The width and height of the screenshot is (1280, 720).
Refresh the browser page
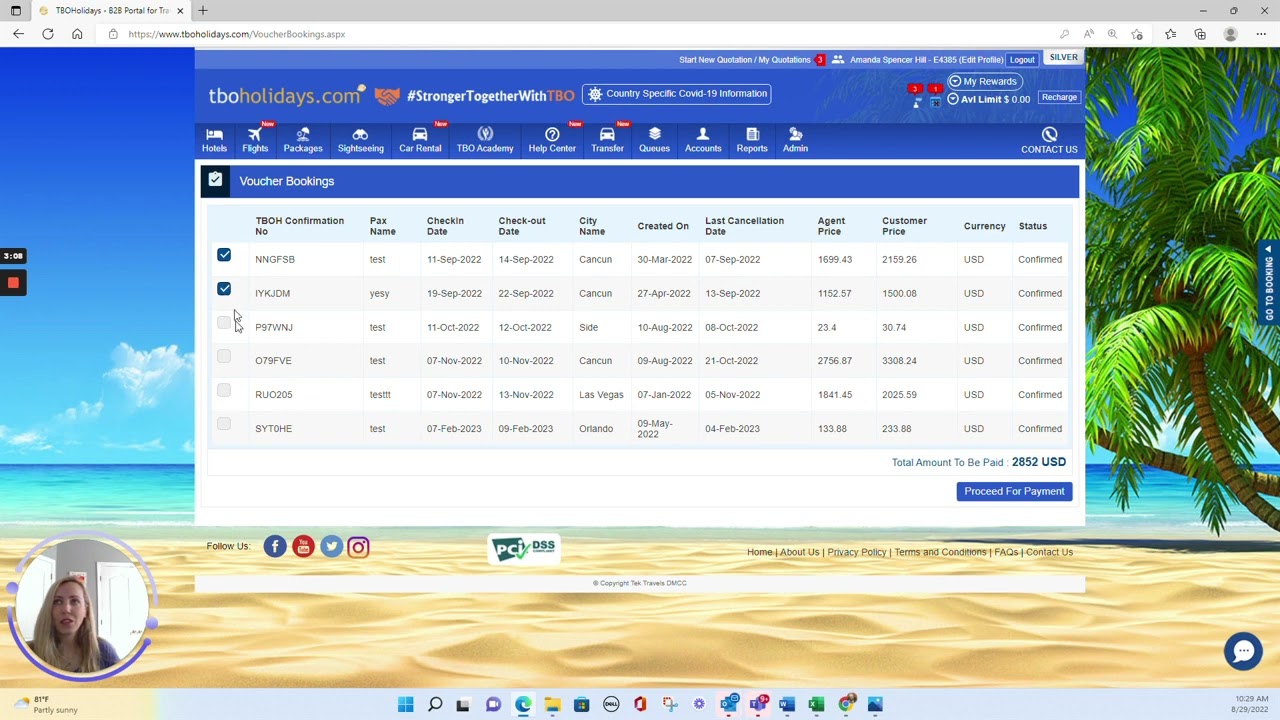tap(47, 34)
